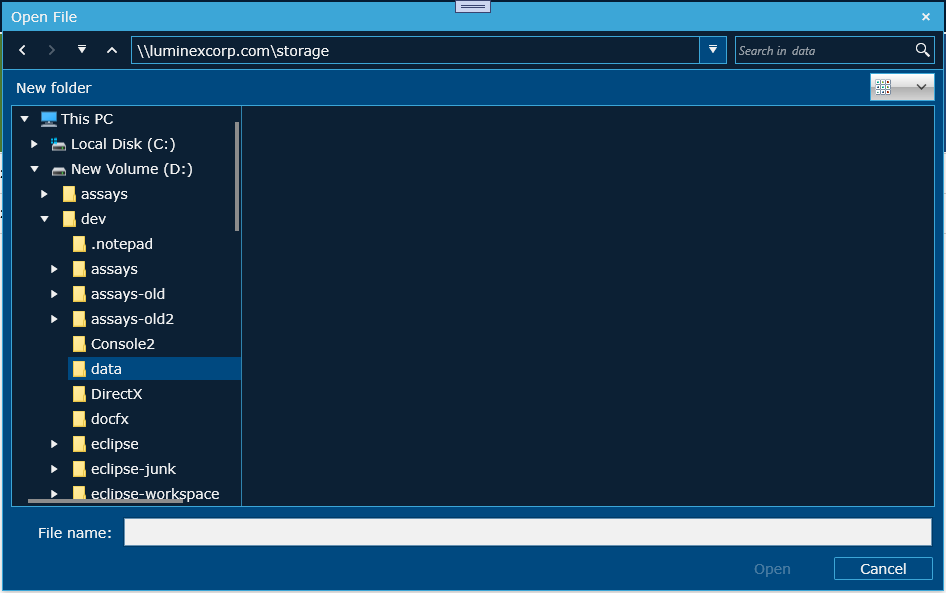Select the DirectX folder

116,394
